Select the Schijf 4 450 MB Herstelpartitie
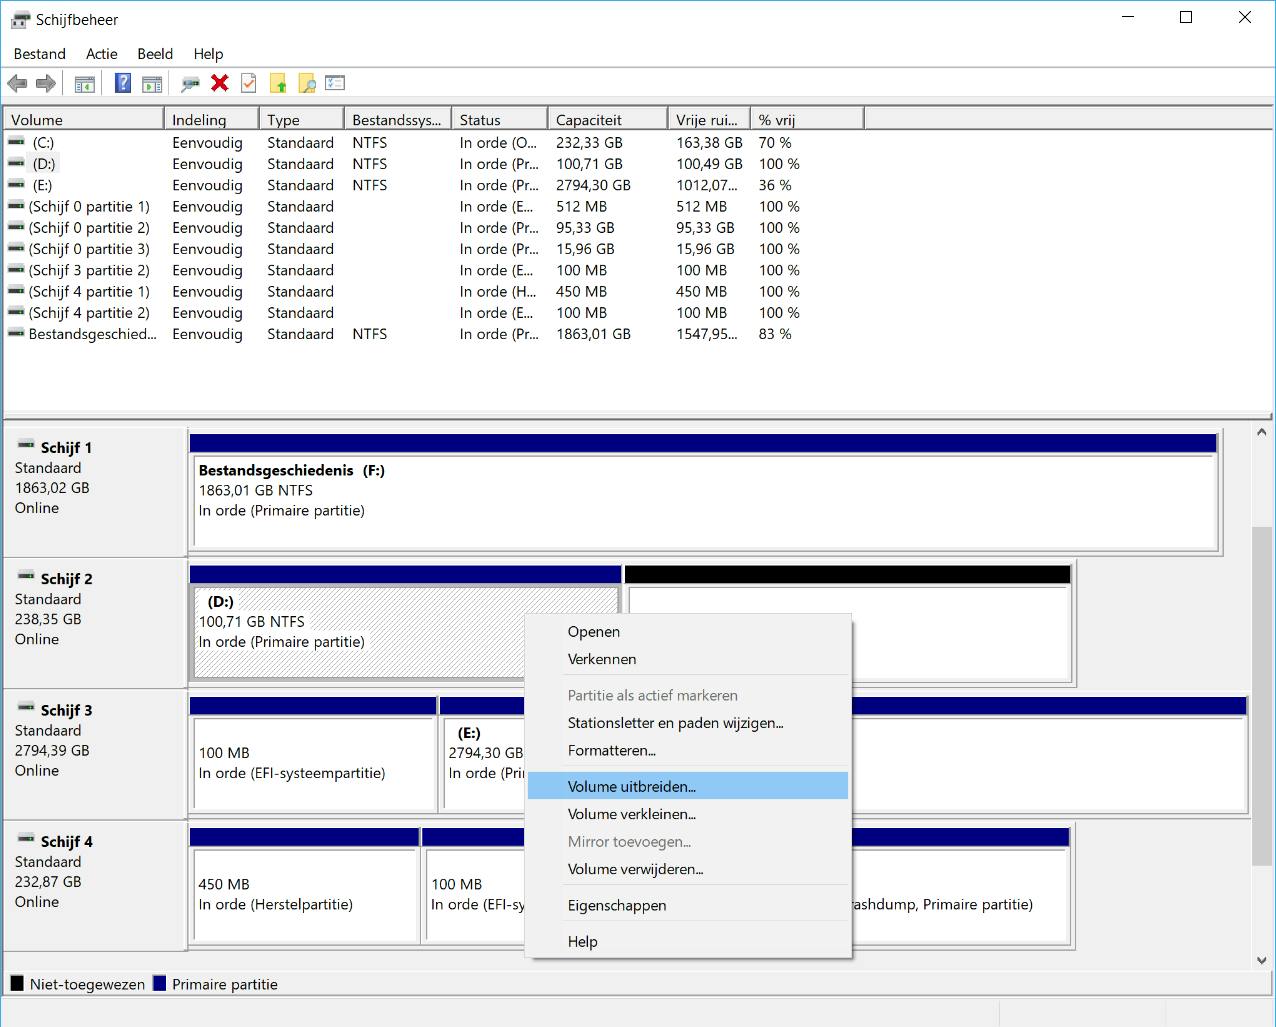The width and height of the screenshot is (1276, 1027). [304, 894]
